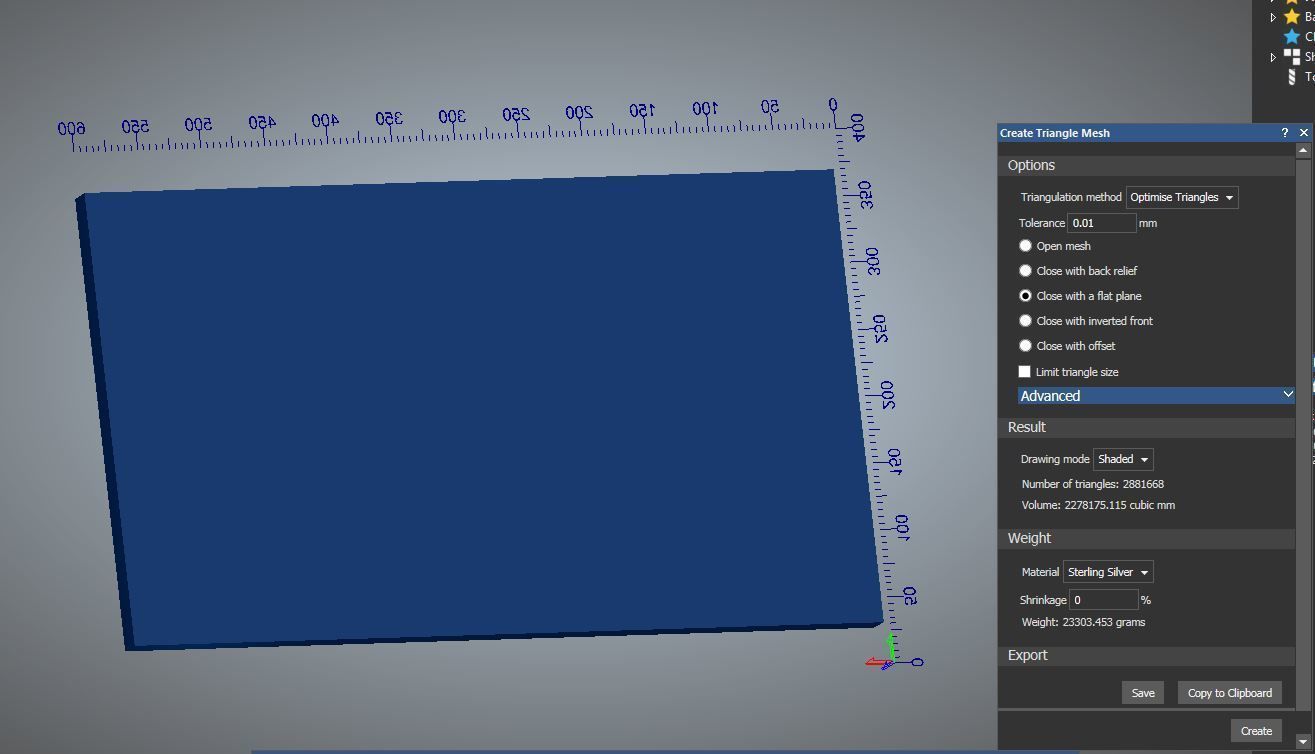Open the Triangulation method dropdown
The image size is (1315, 754).
pyautogui.click(x=1182, y=197)
